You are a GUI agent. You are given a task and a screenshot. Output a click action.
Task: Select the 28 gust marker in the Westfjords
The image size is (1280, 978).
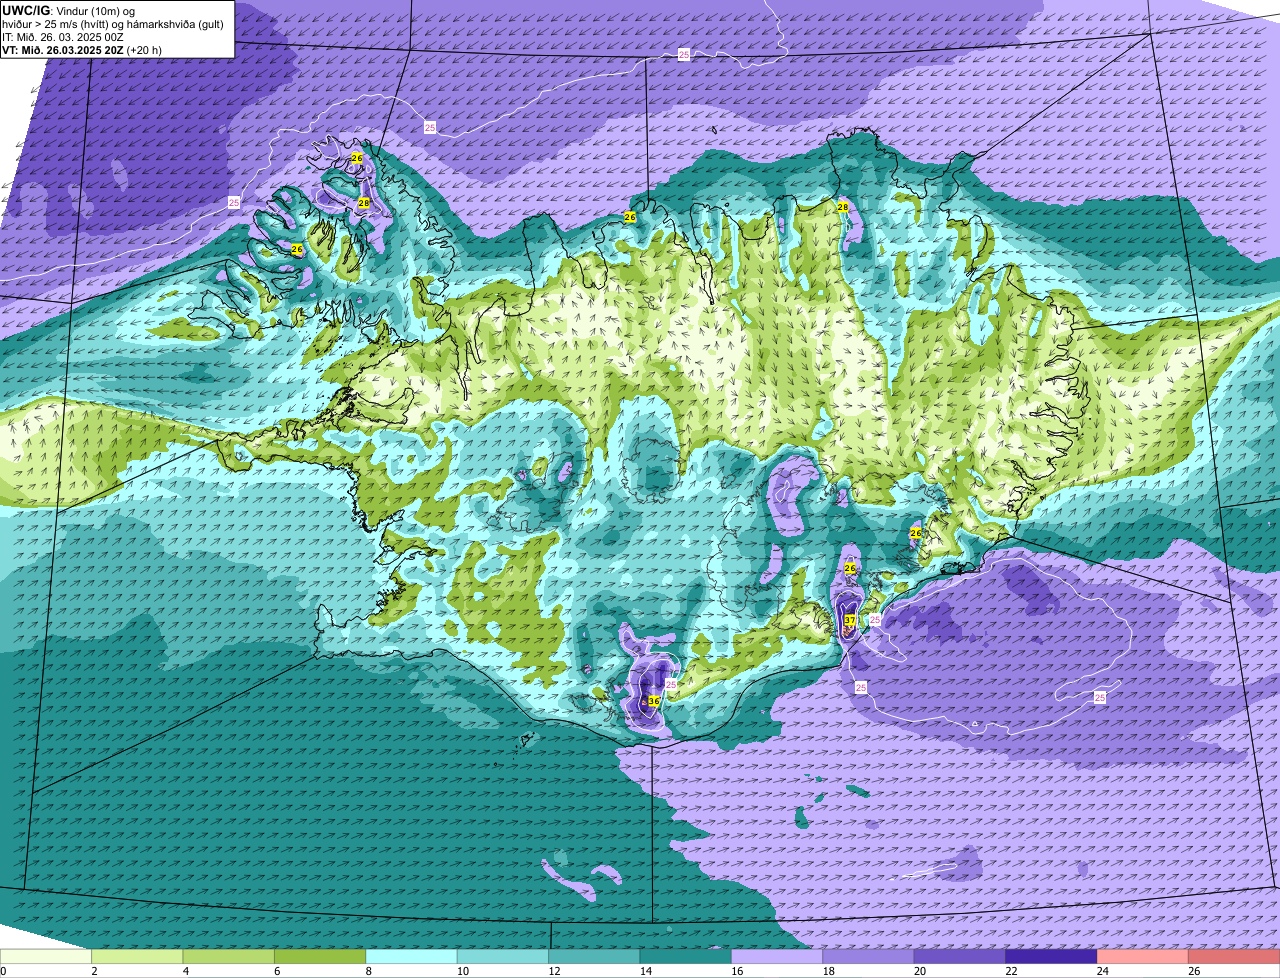pos(363,203)
